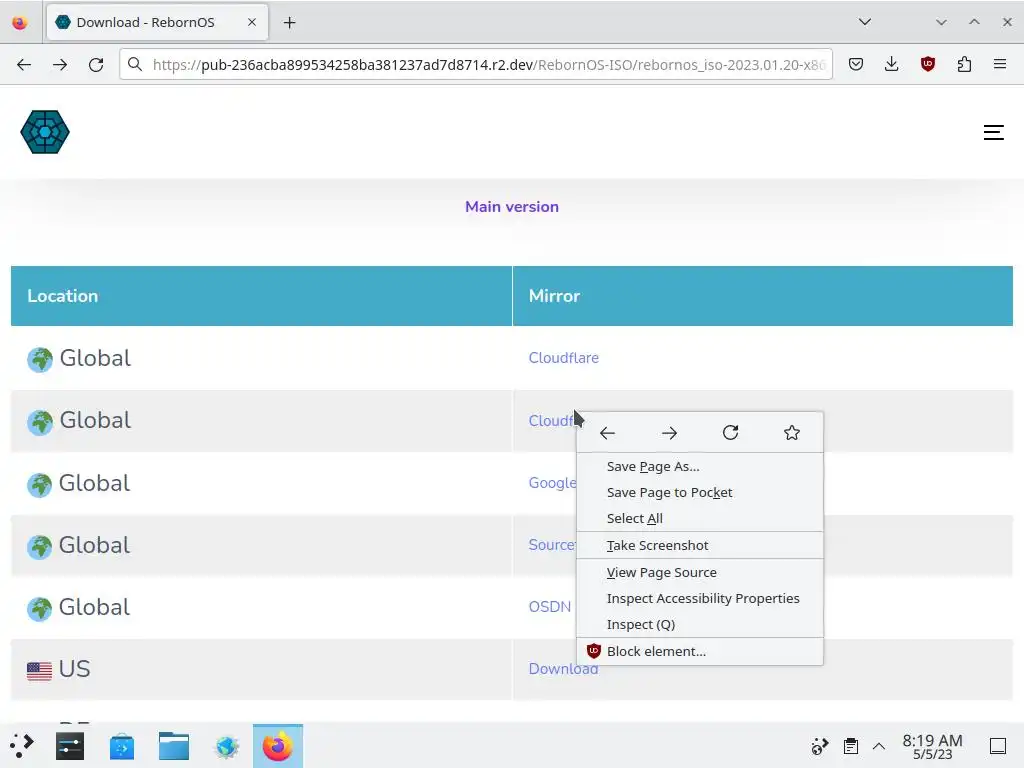This screenshot has width=1024, height=768.
Task: Click the Mirror column header
Action: click(x=763, y=296)
